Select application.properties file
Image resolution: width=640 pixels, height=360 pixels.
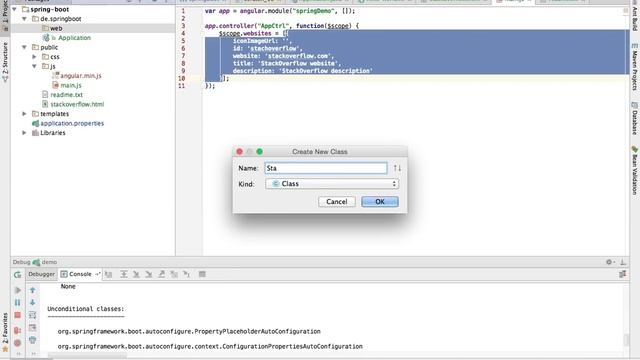[72, 123]
